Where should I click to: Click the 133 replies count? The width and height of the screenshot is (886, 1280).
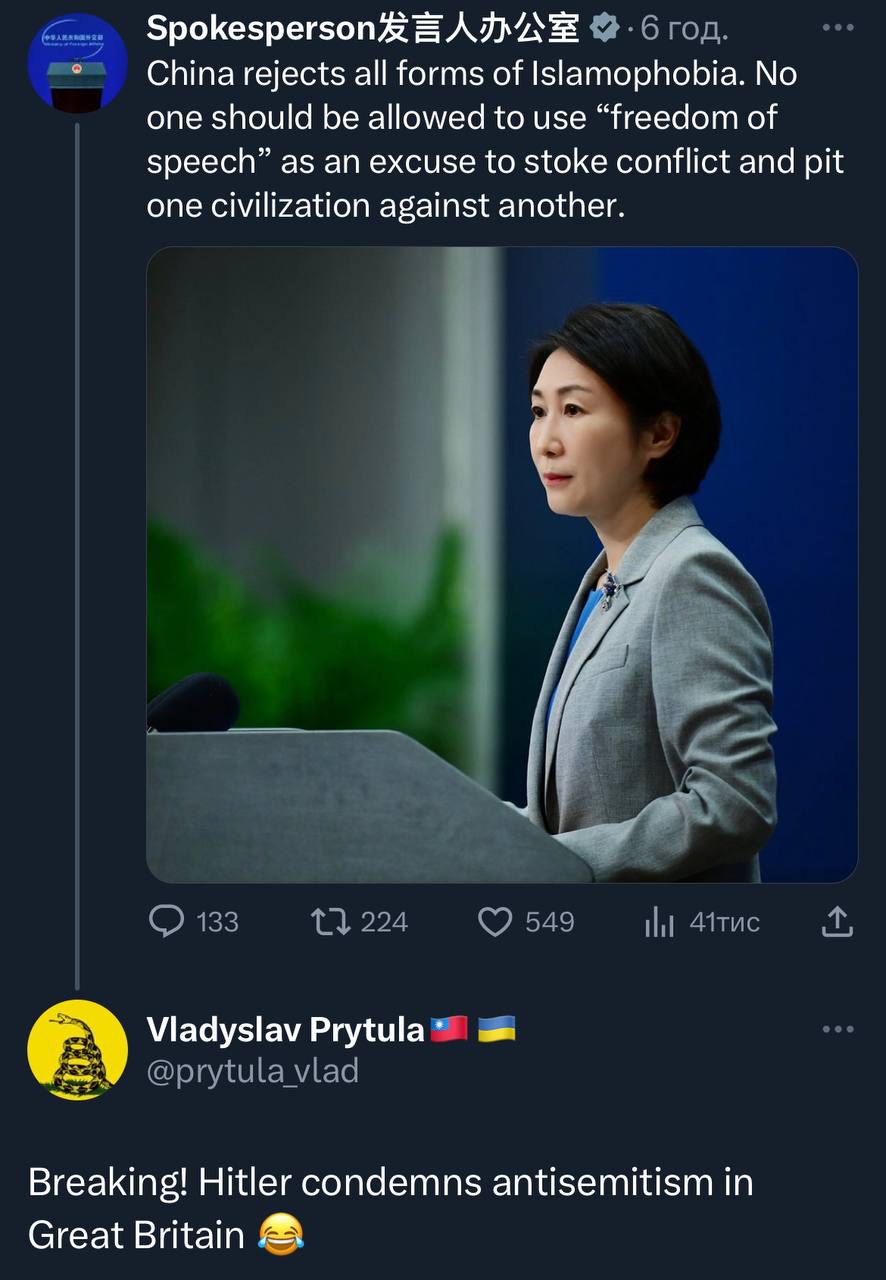(217, 922)
